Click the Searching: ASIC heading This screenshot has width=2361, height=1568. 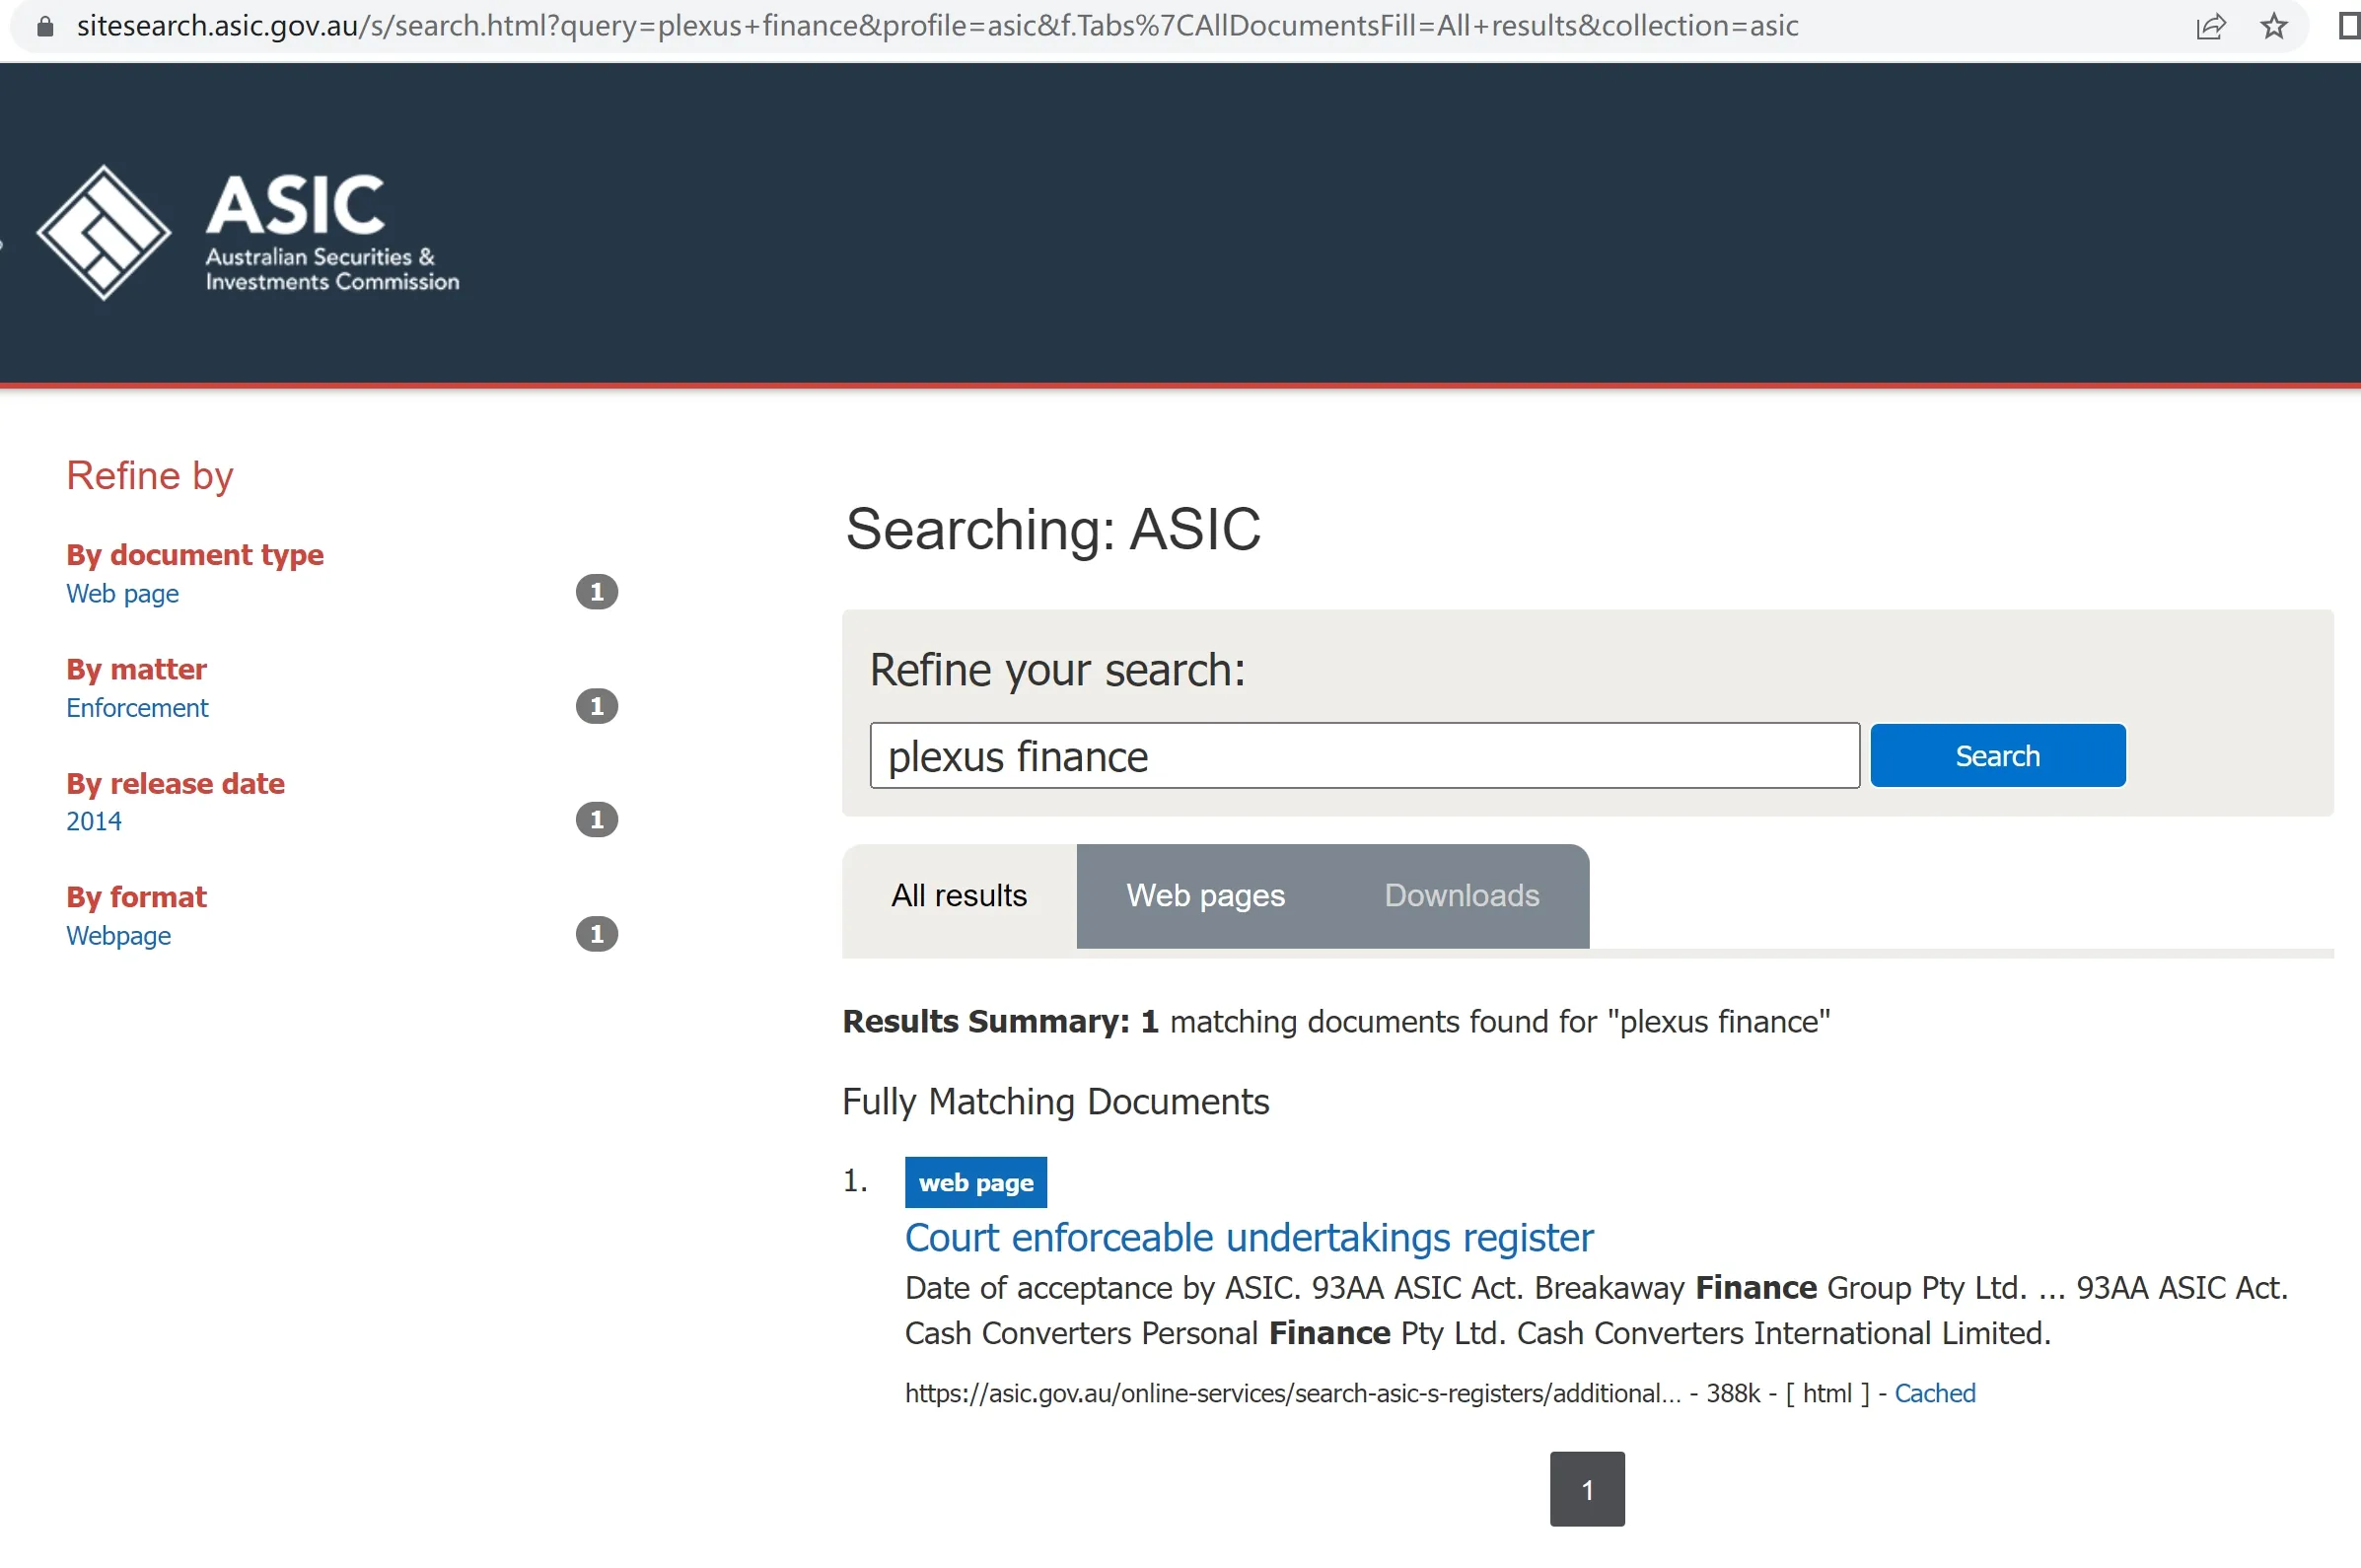pyautogui.click(x=1053, y=528)
